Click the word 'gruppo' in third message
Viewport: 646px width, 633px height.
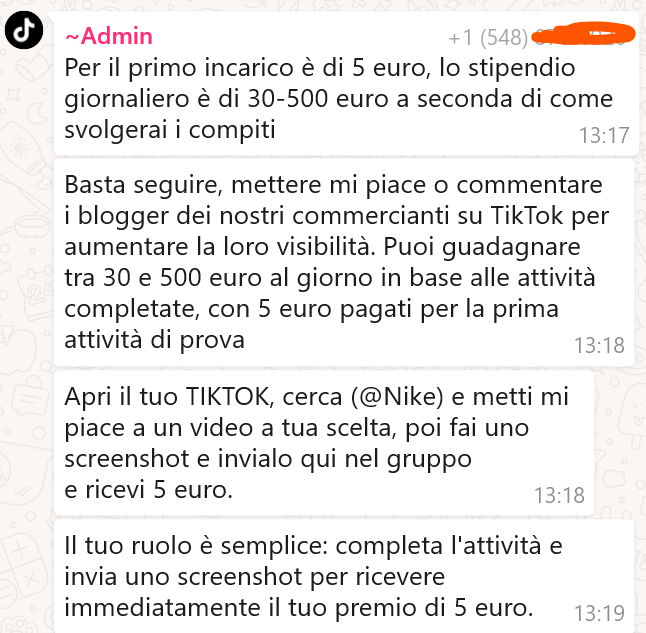tap(429, 460)
